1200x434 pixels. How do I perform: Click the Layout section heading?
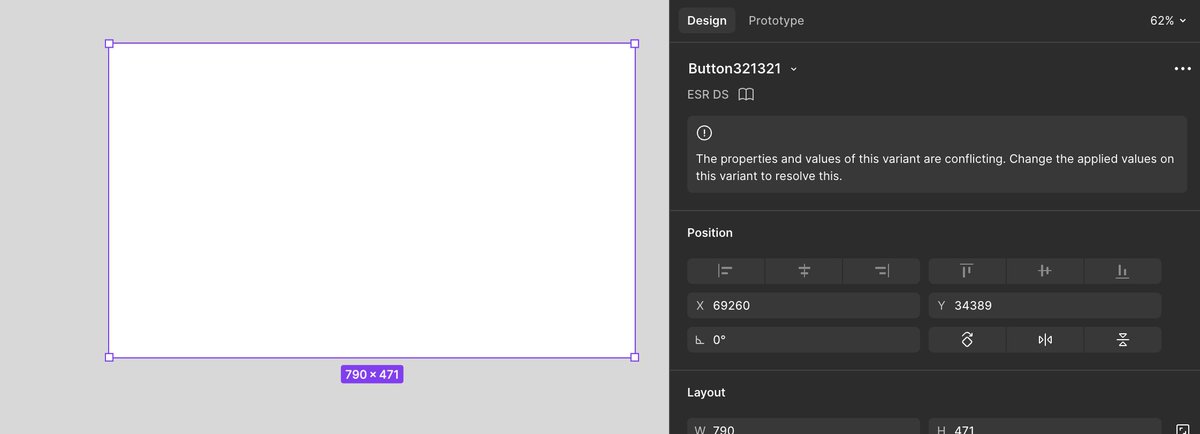pyautogui.click(x=706, y=393)
